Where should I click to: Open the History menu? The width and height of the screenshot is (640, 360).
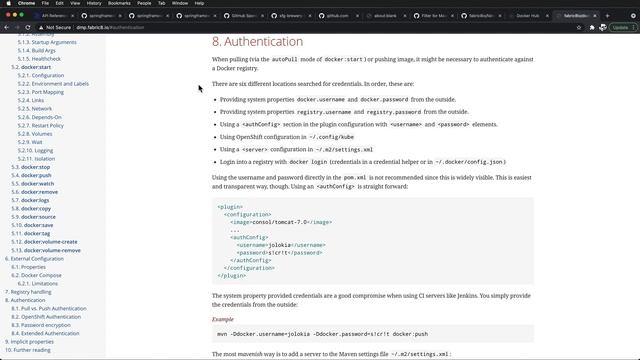[94, 3]
